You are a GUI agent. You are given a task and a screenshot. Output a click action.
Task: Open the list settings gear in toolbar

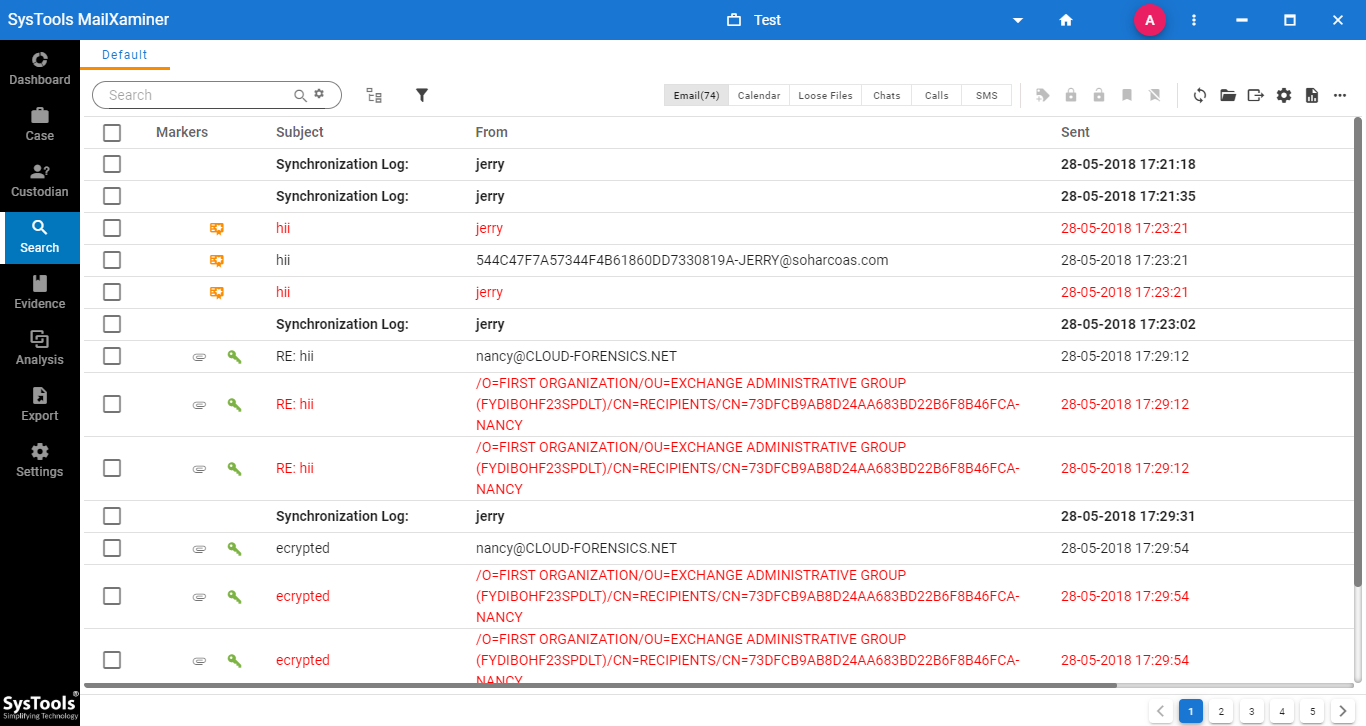tap(1284, 95)
